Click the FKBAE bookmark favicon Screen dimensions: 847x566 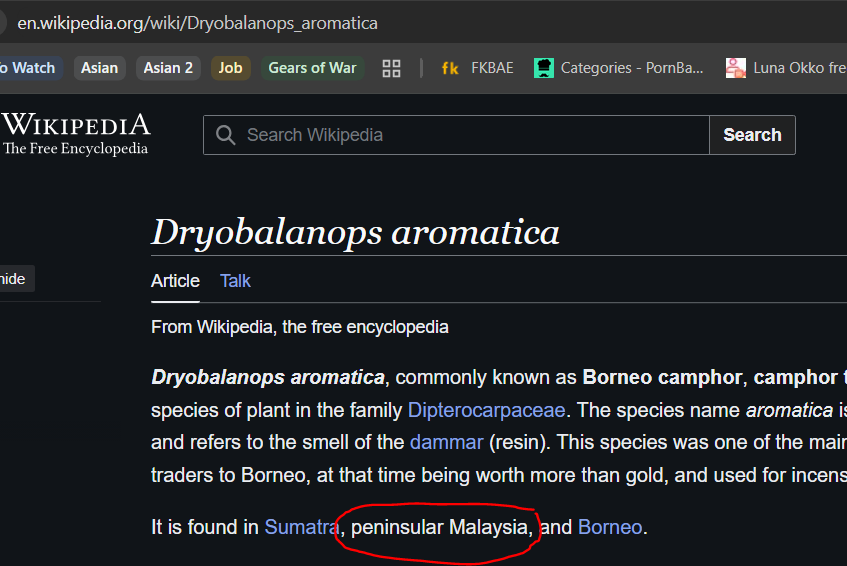(450, 68)
